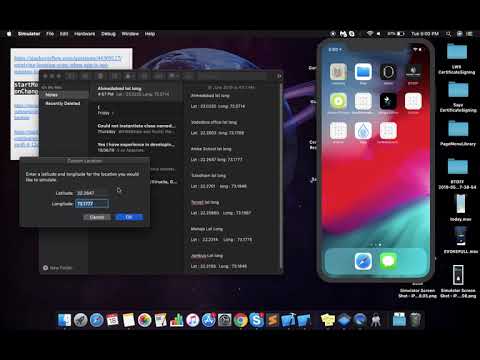Click the clock in the menu bar

pos(425,34)
